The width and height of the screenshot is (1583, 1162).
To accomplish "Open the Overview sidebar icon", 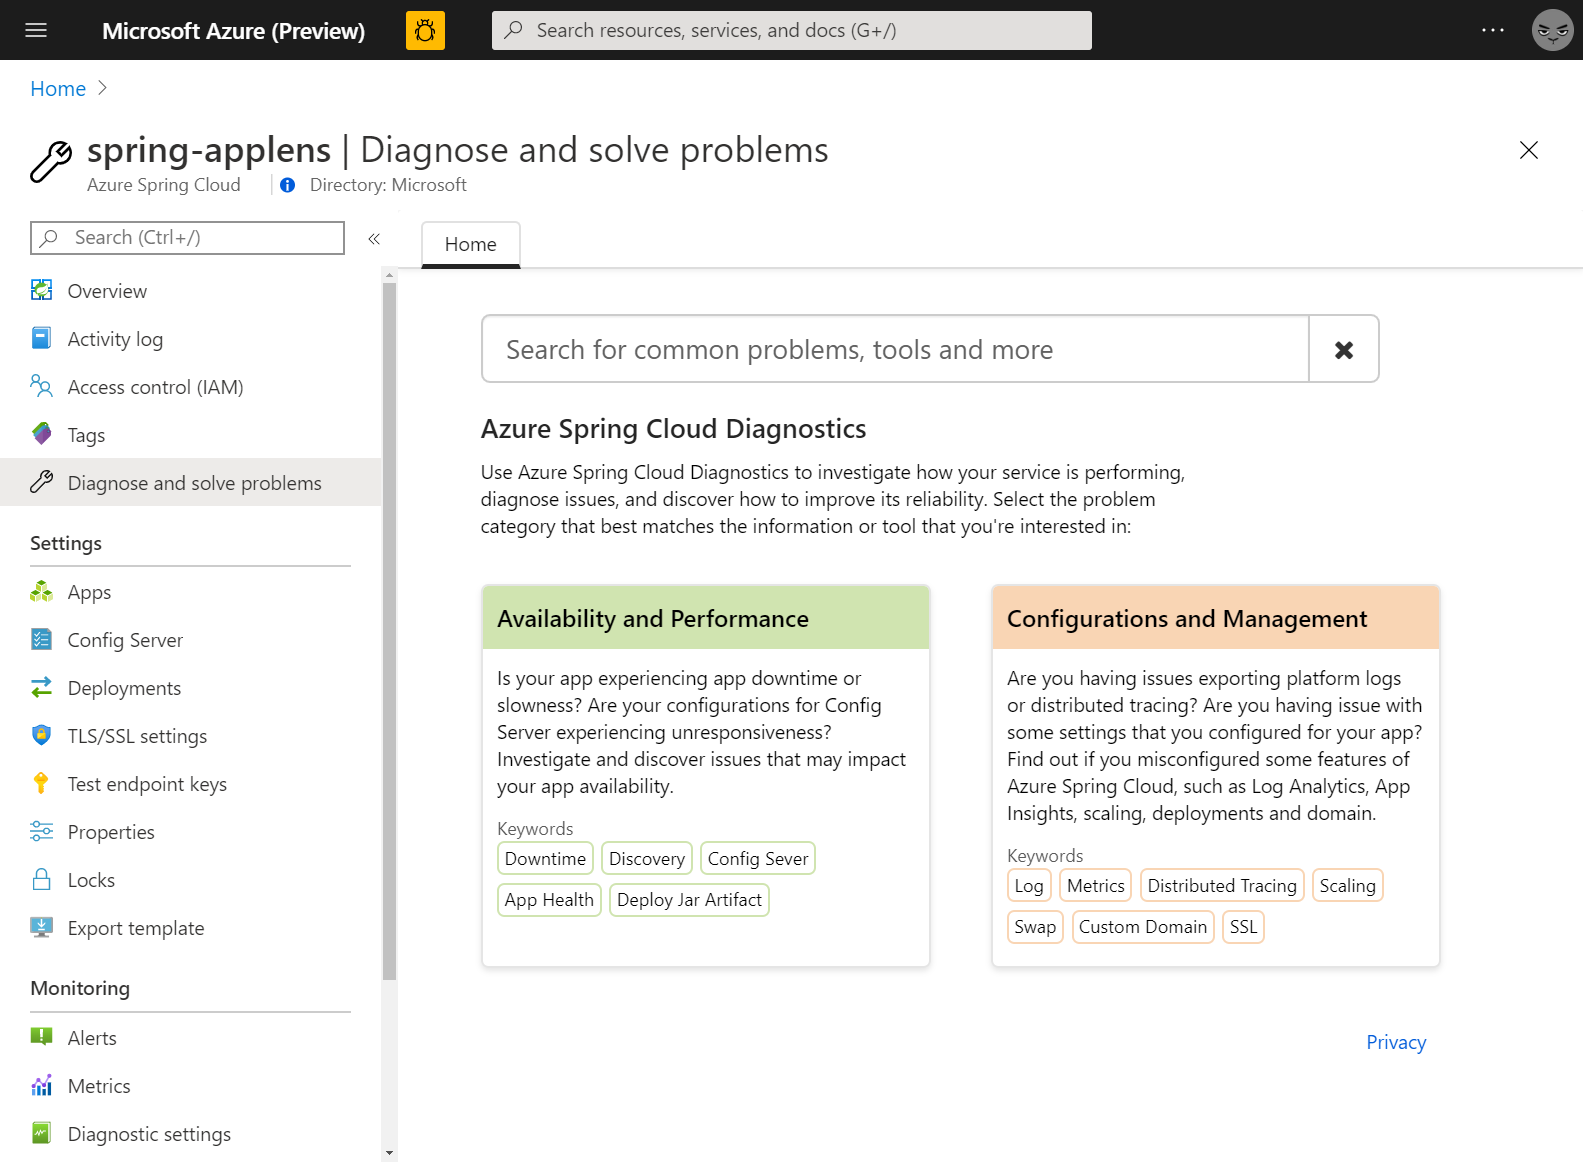I will (42, 291).
